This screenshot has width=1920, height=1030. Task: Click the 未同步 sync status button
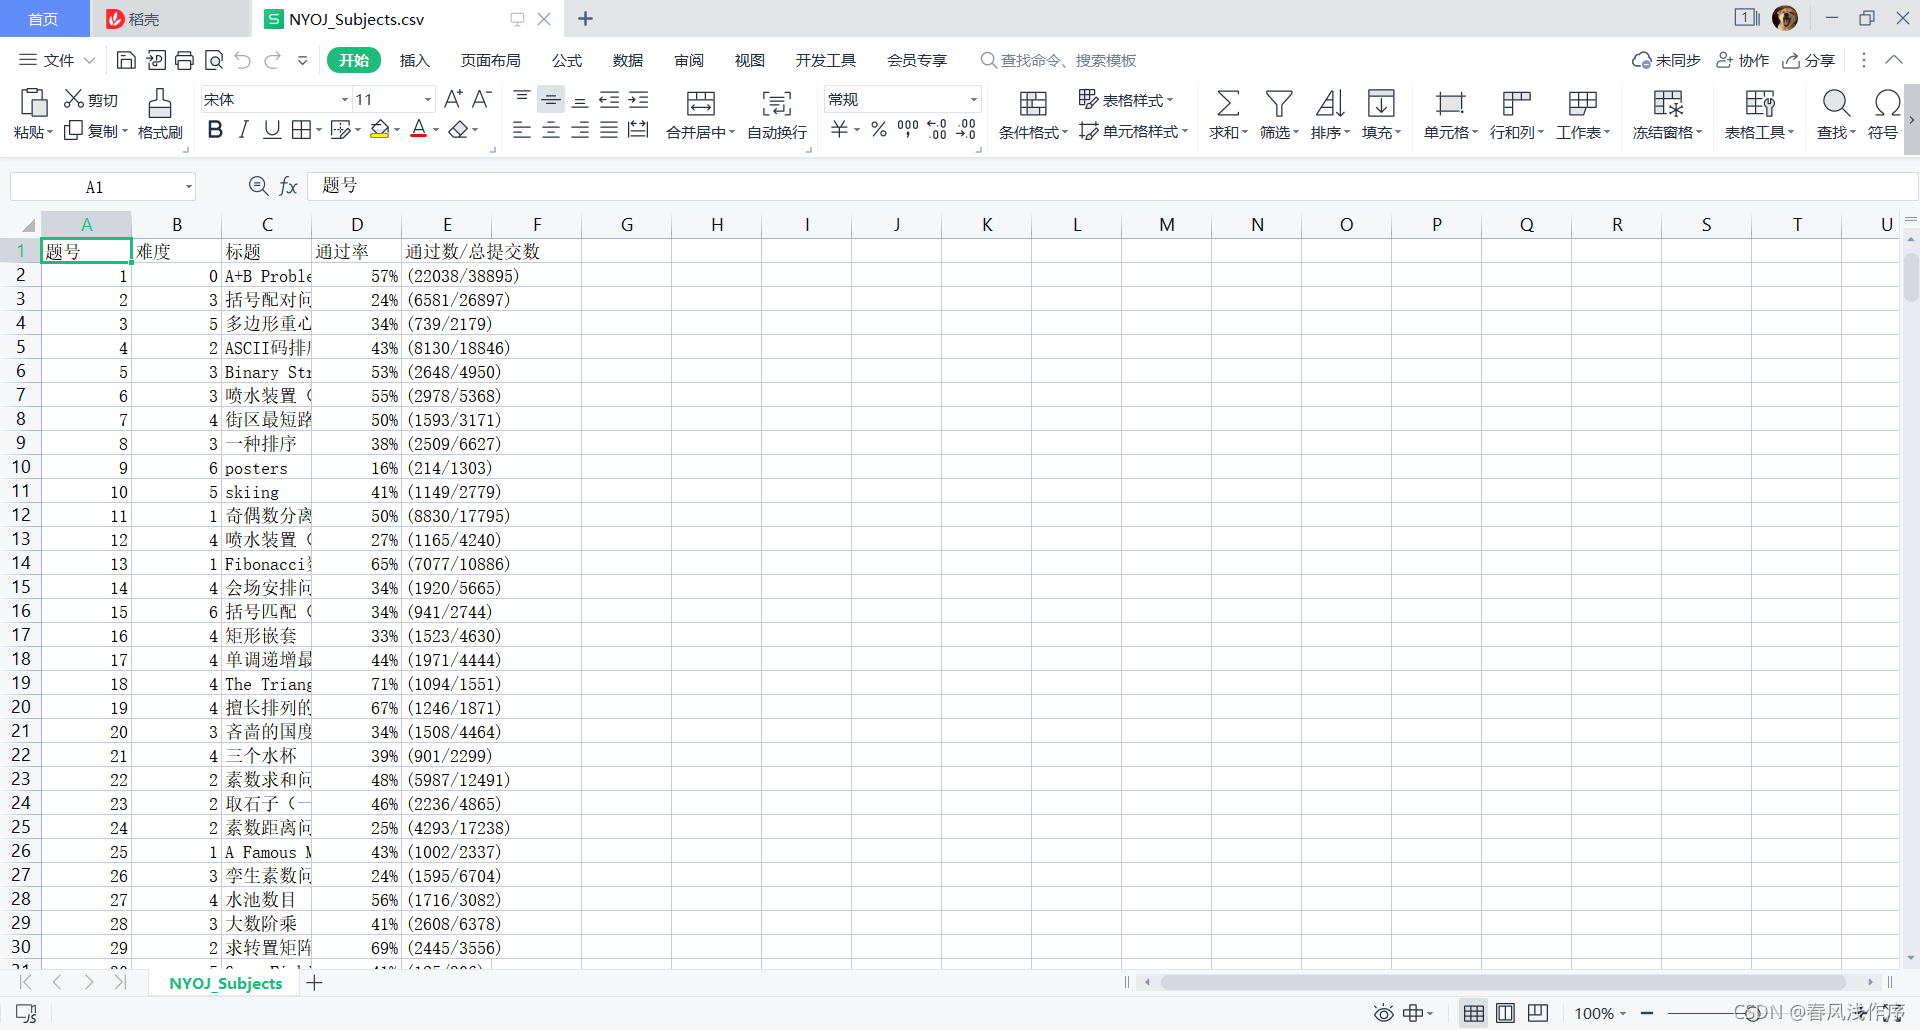1666,60
